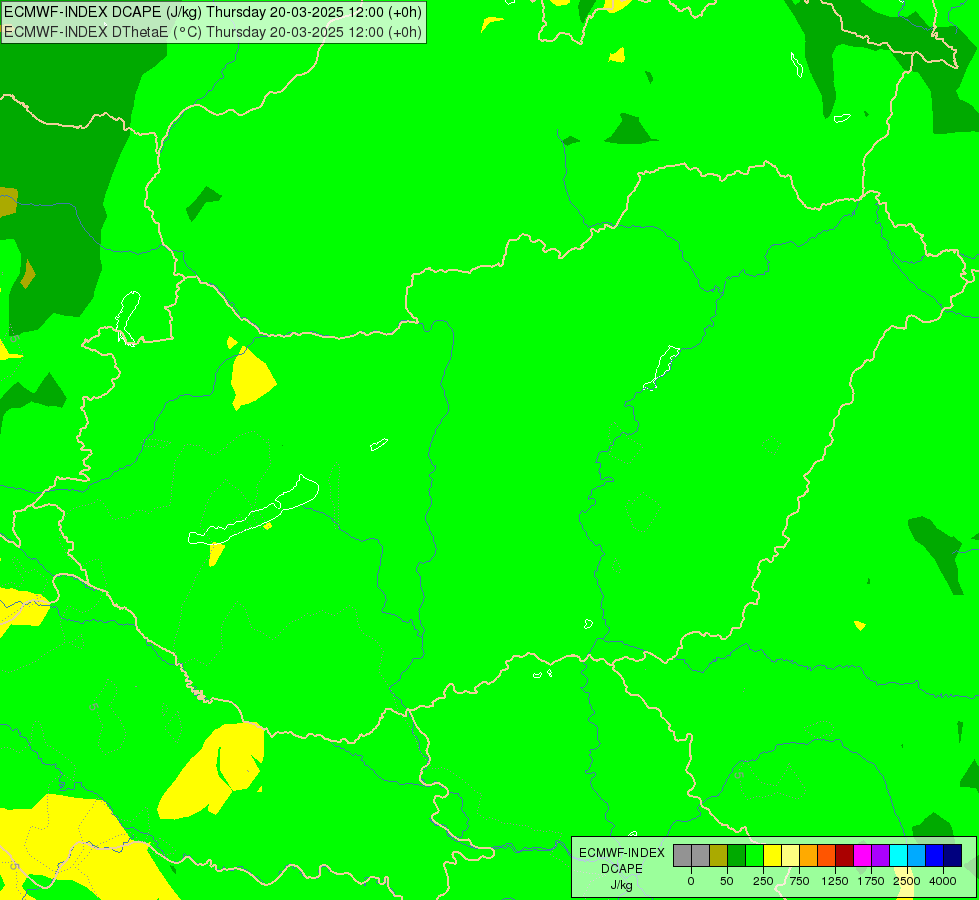Pick the cyan legend swatch
The image size is (979, 900).
click(899, 856)
